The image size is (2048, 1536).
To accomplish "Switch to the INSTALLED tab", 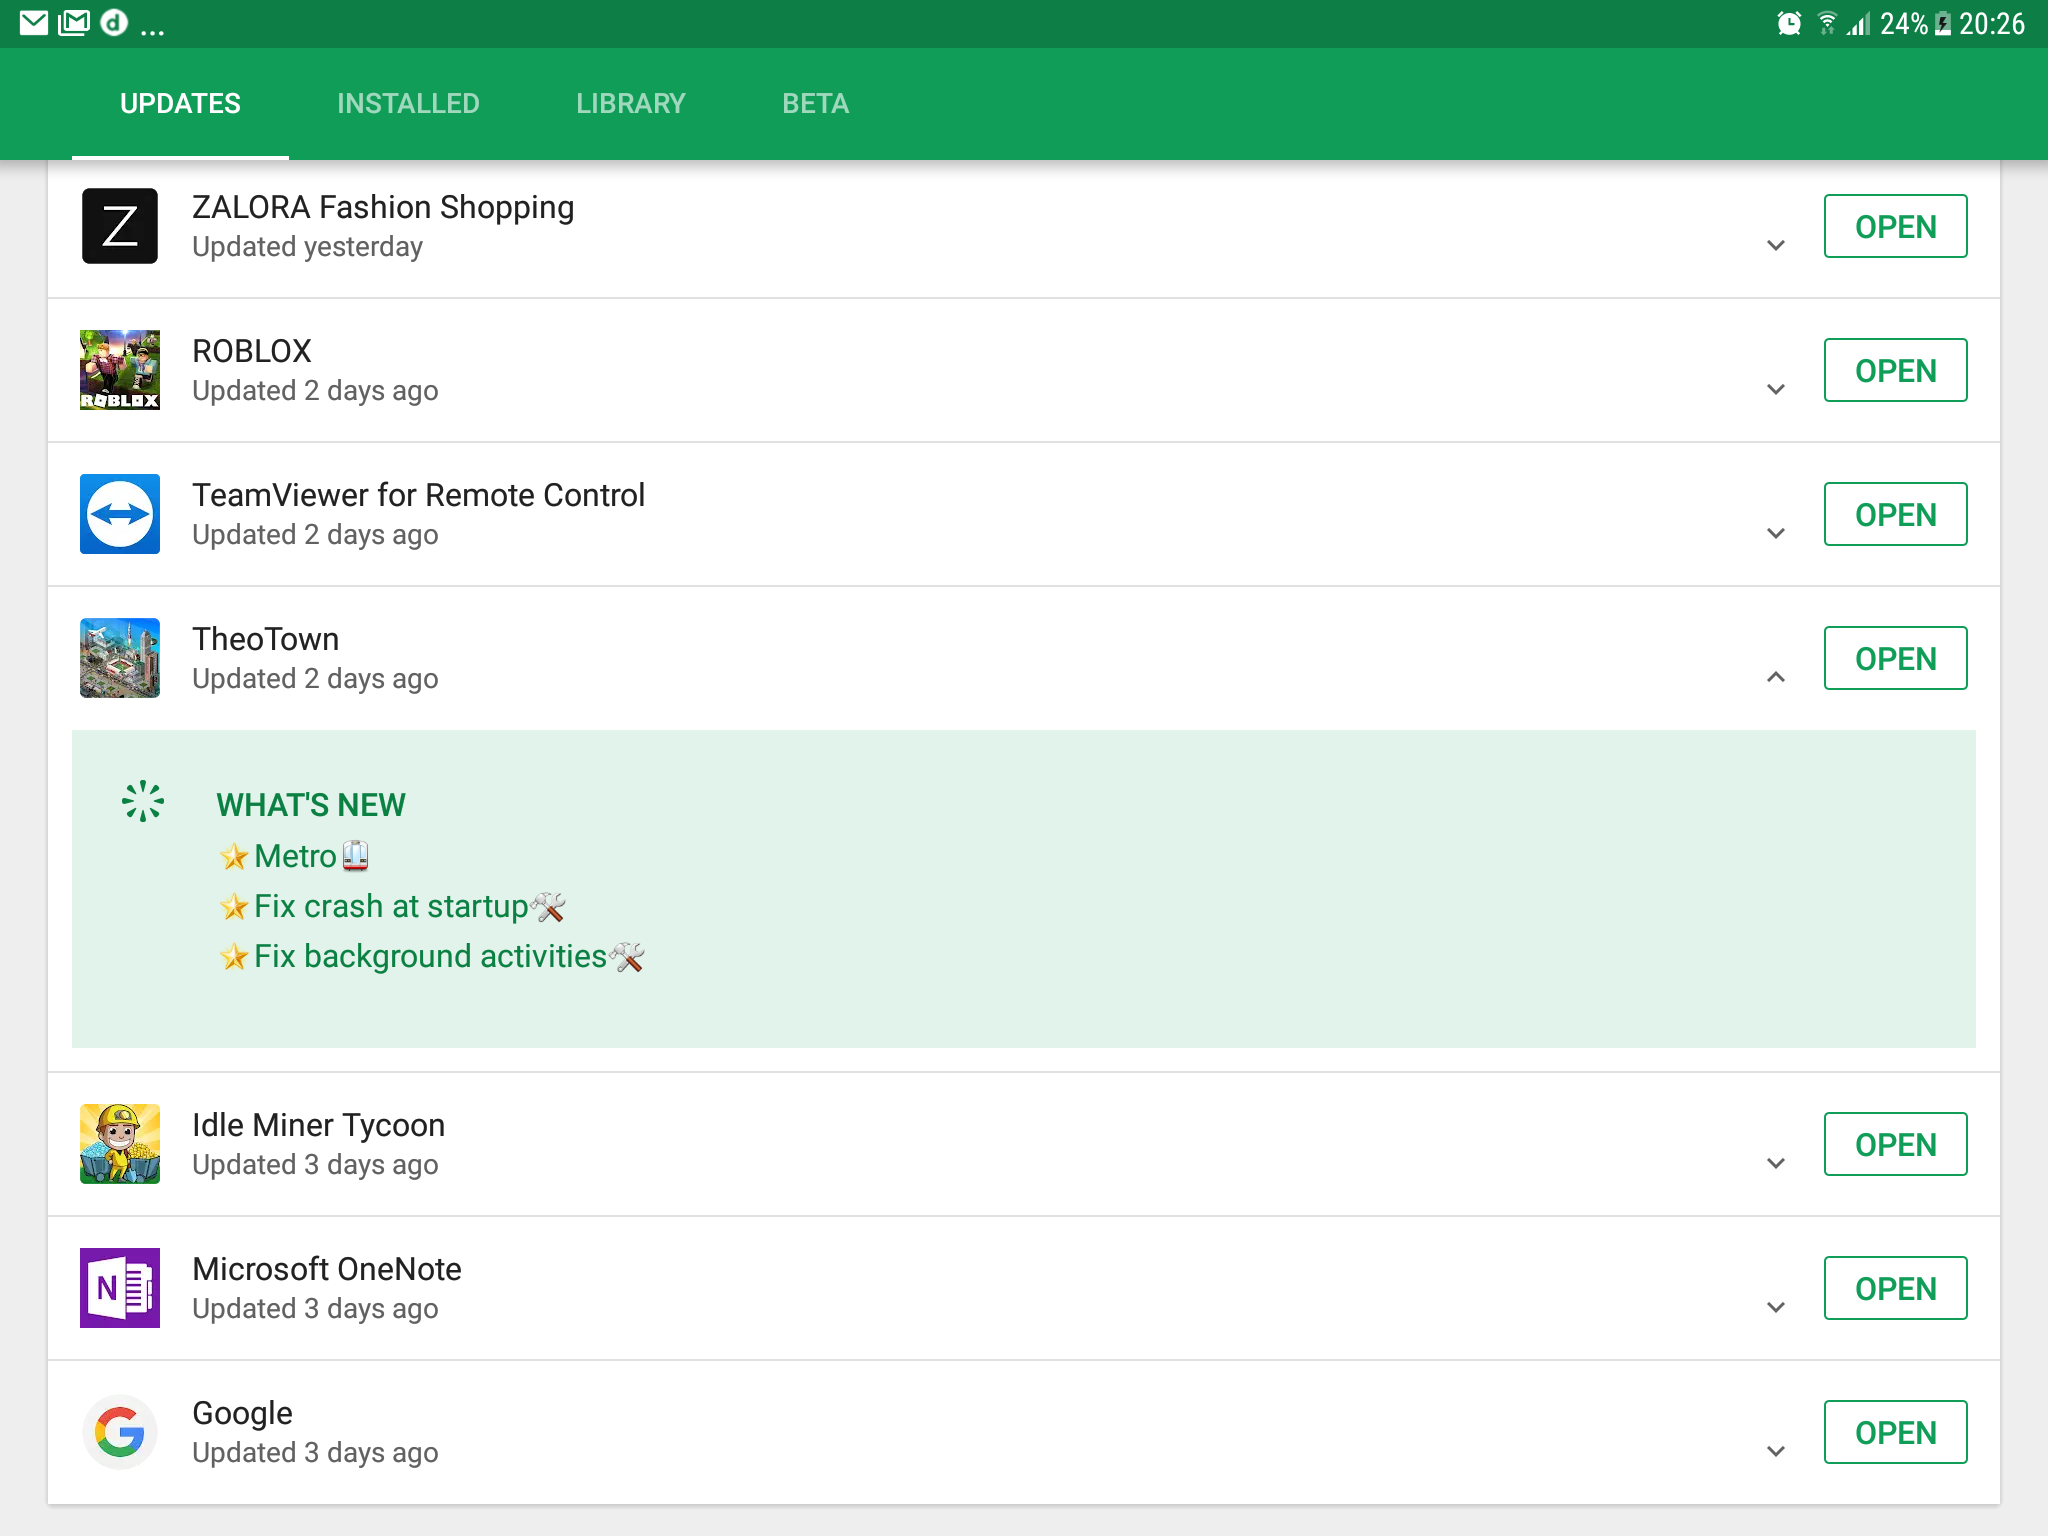I will tap(408, 104).
